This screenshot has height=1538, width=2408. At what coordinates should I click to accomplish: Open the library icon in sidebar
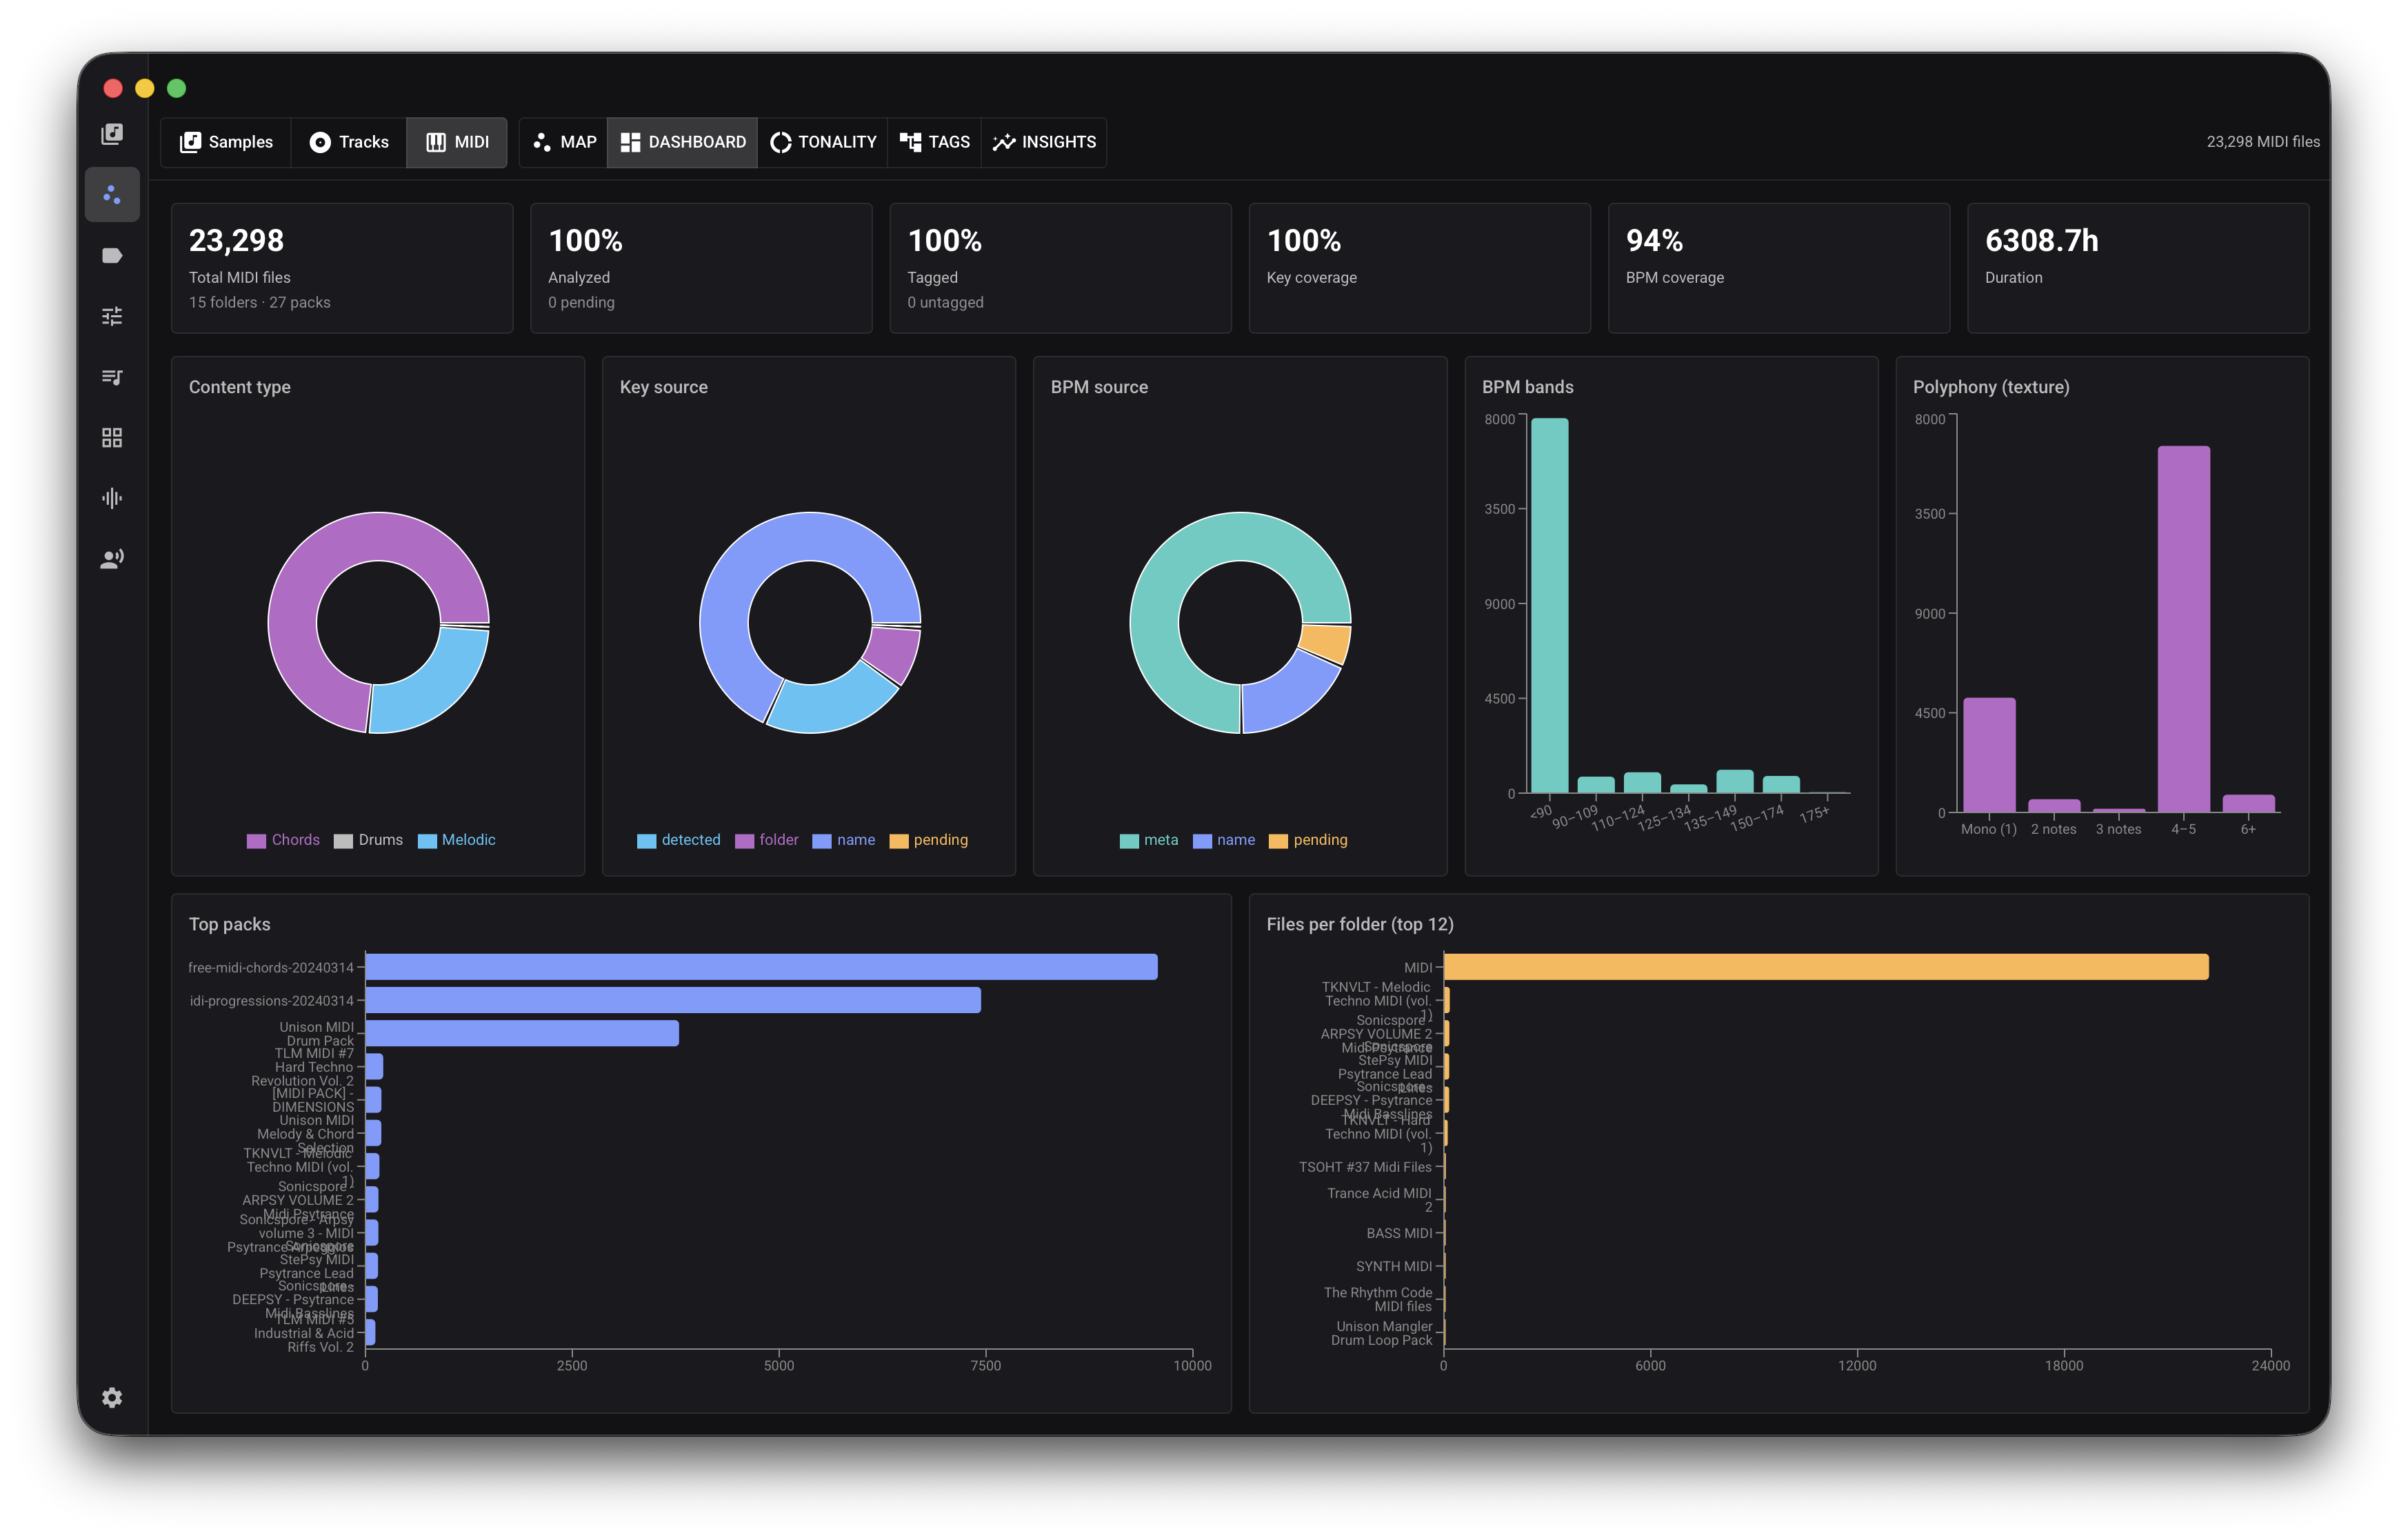click(112, 134)
